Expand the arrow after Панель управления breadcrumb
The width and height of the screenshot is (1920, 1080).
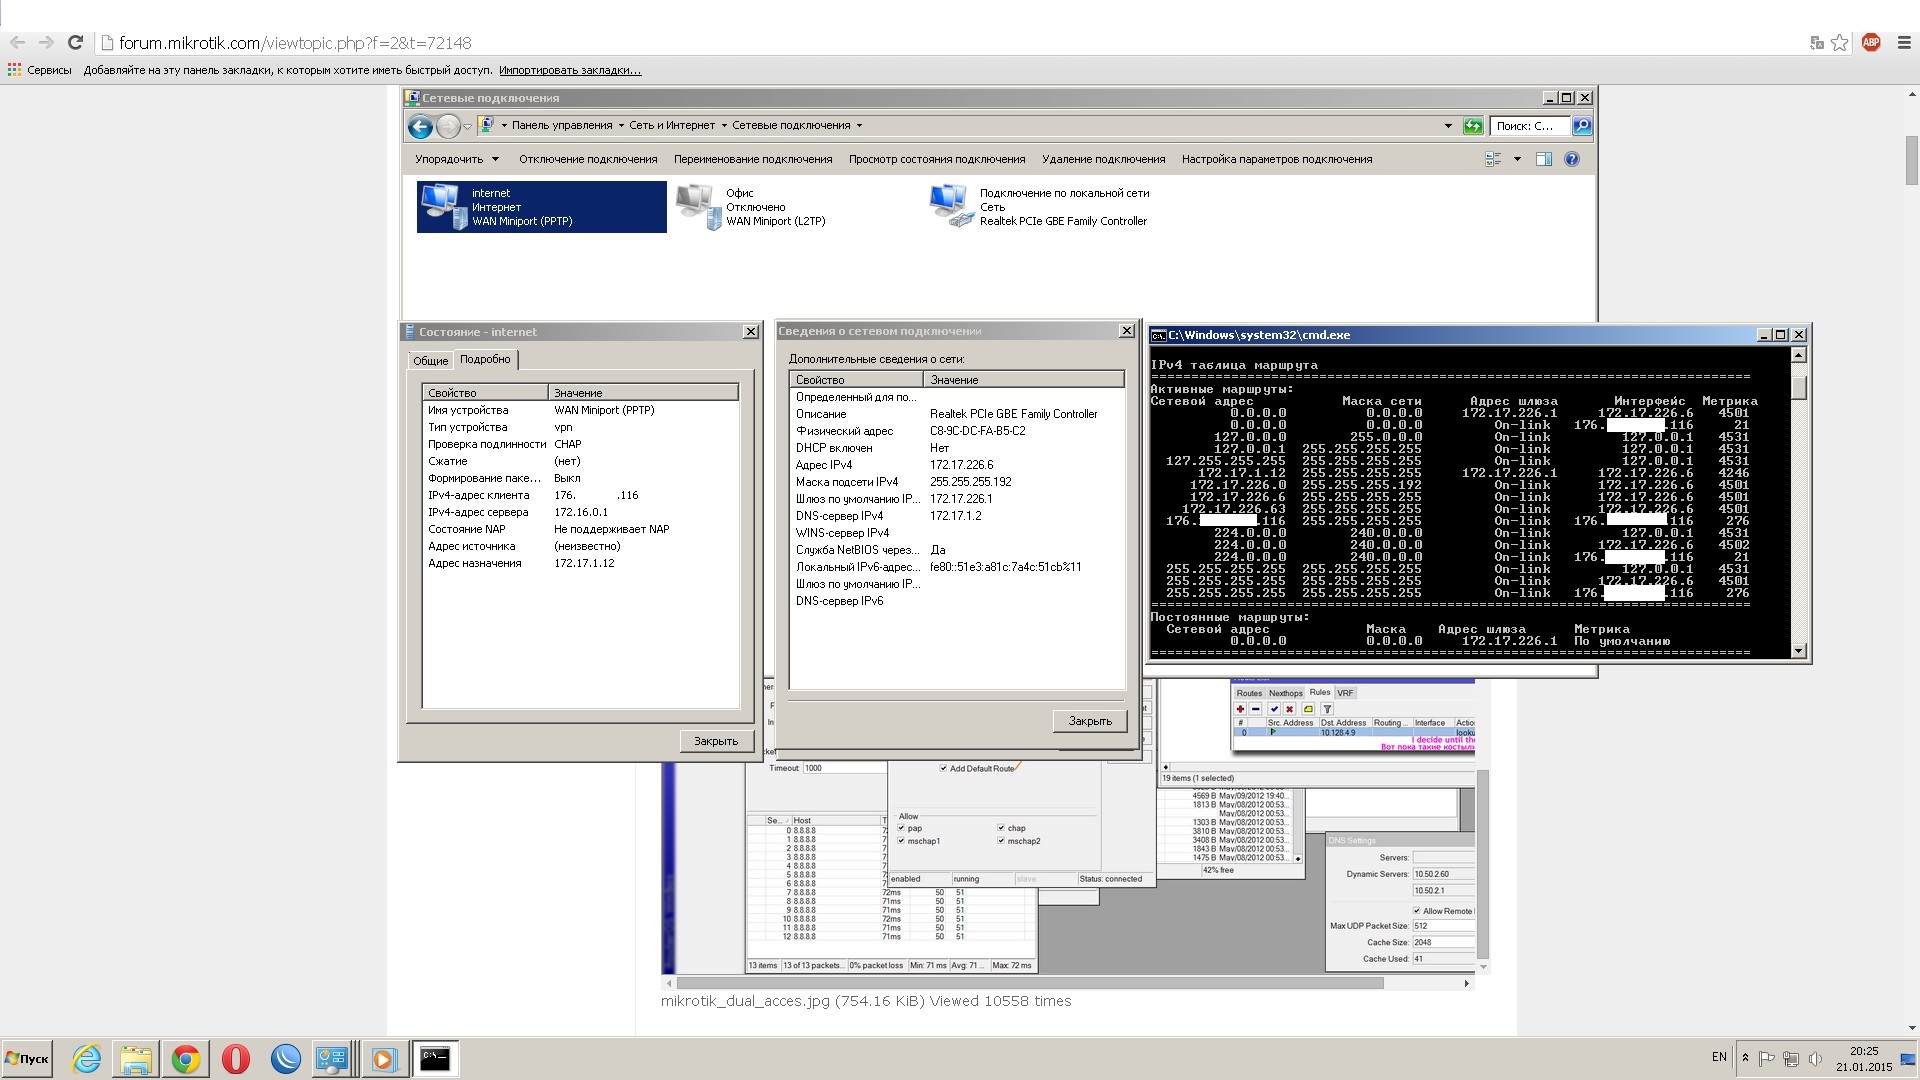pos(621,126)
